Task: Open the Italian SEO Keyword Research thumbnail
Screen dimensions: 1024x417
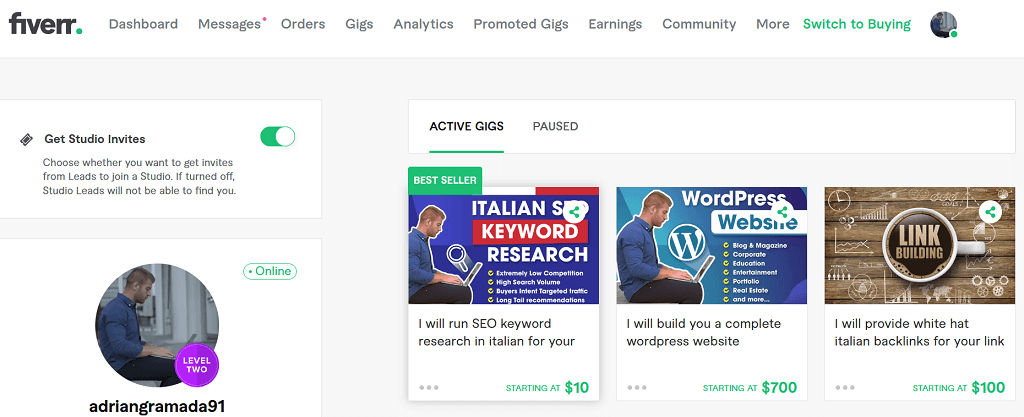Action: 504,245
